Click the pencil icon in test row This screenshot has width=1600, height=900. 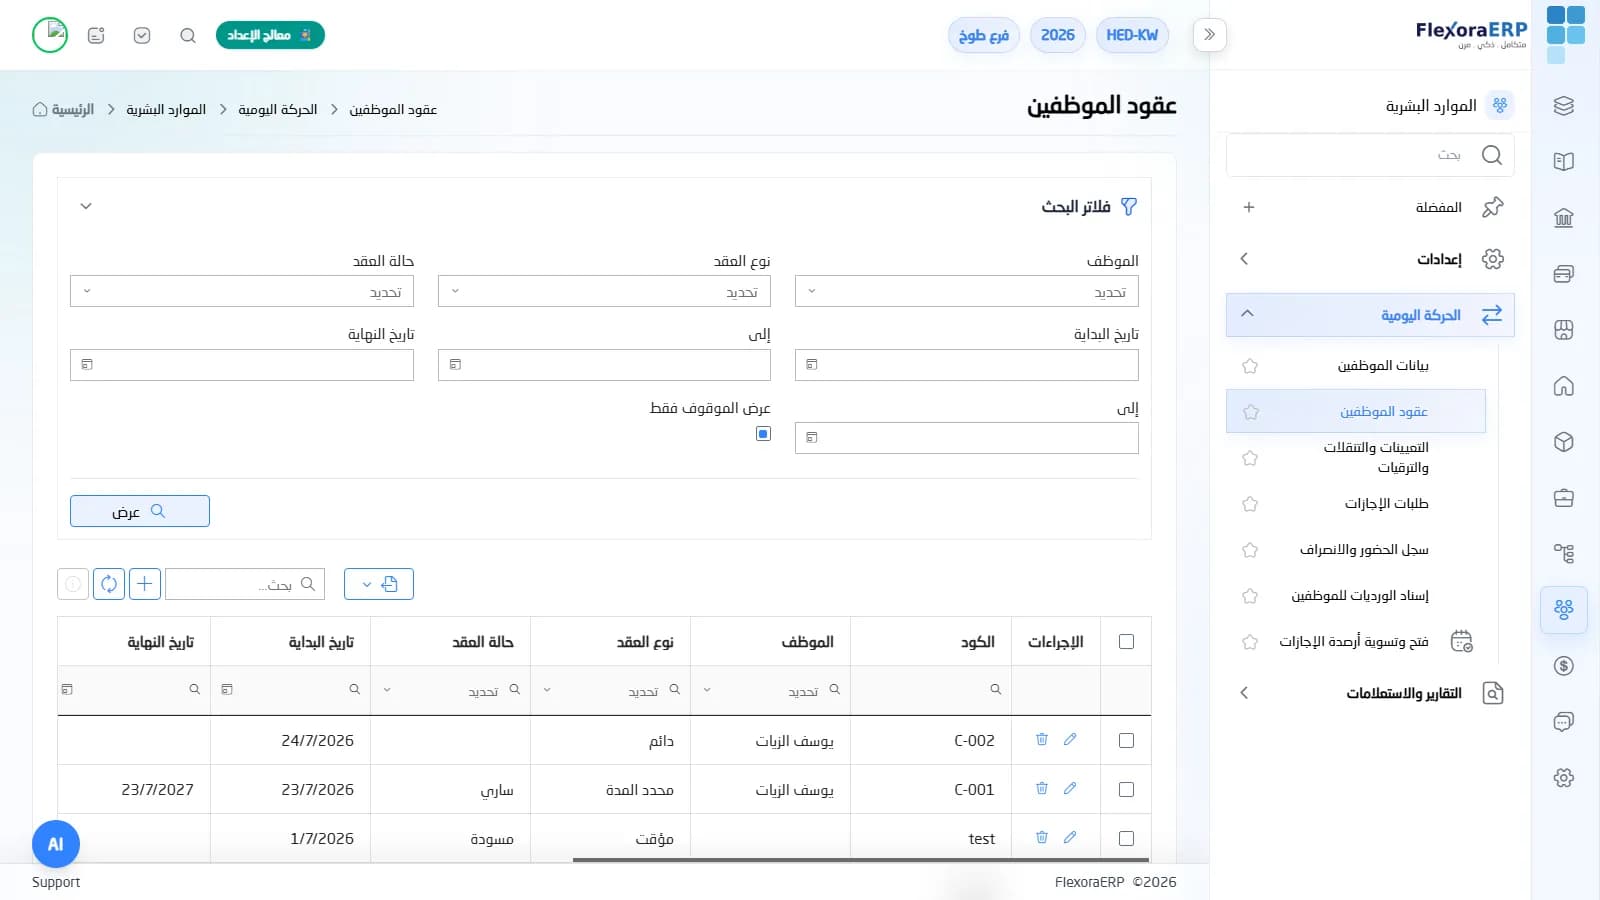(x=1070, y=838)
